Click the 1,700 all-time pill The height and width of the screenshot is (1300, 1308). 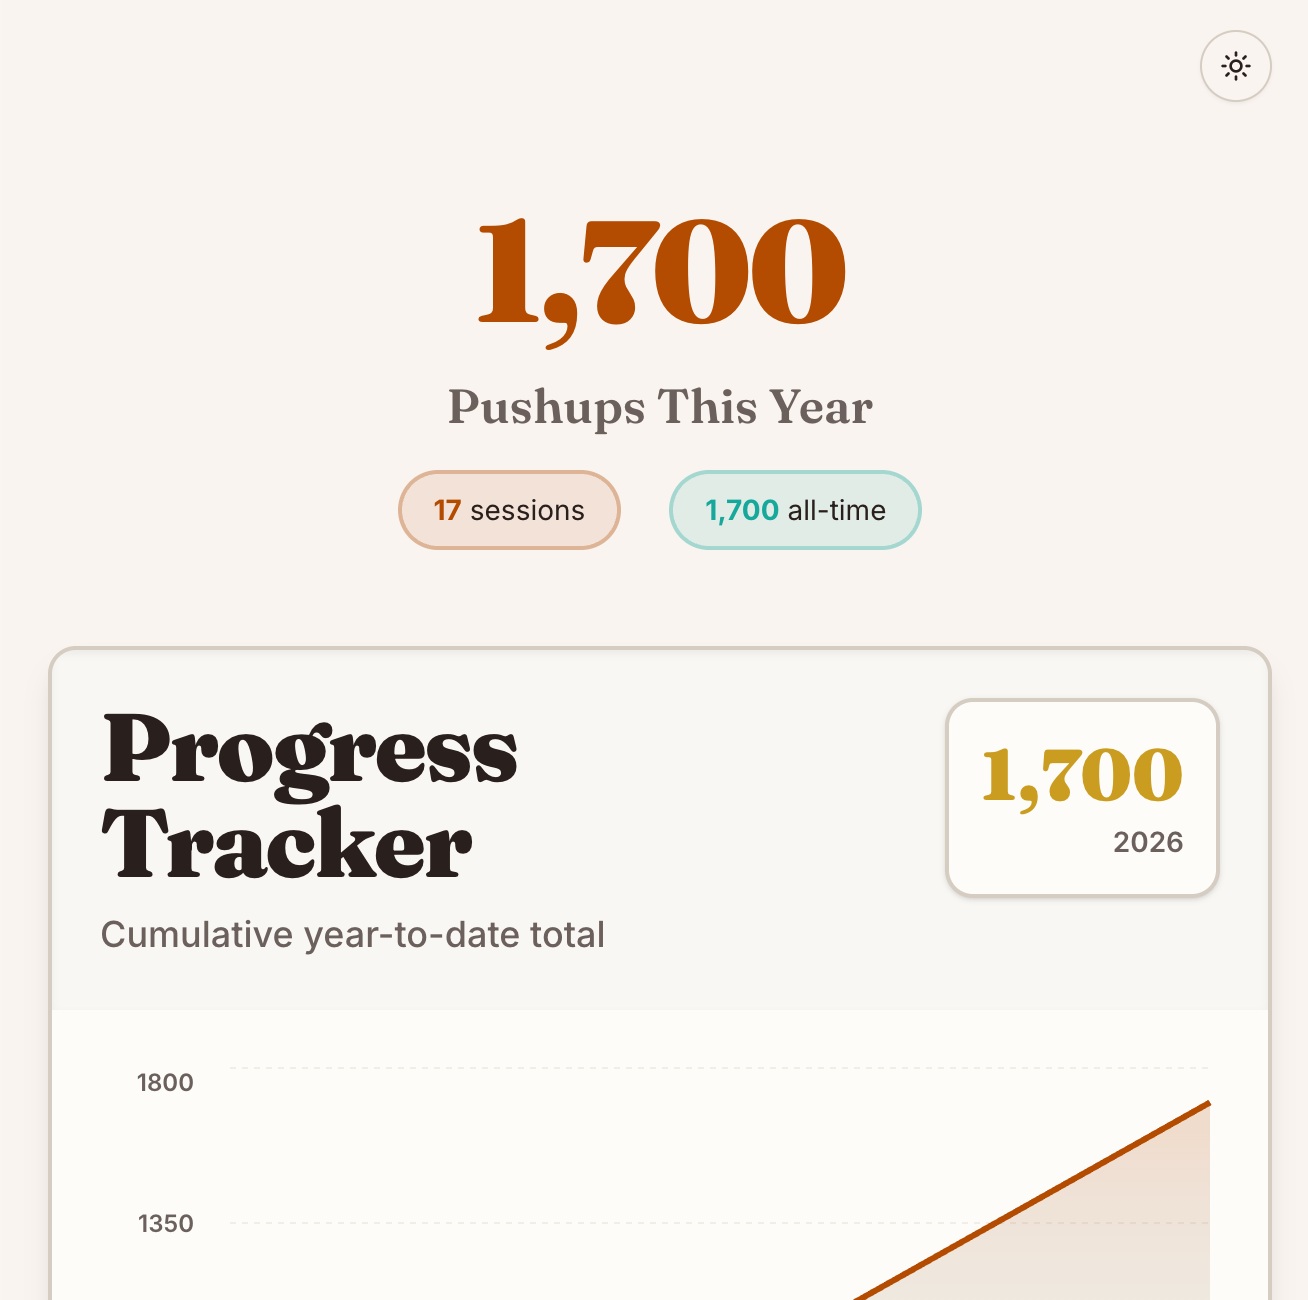(x=795, y=510)
